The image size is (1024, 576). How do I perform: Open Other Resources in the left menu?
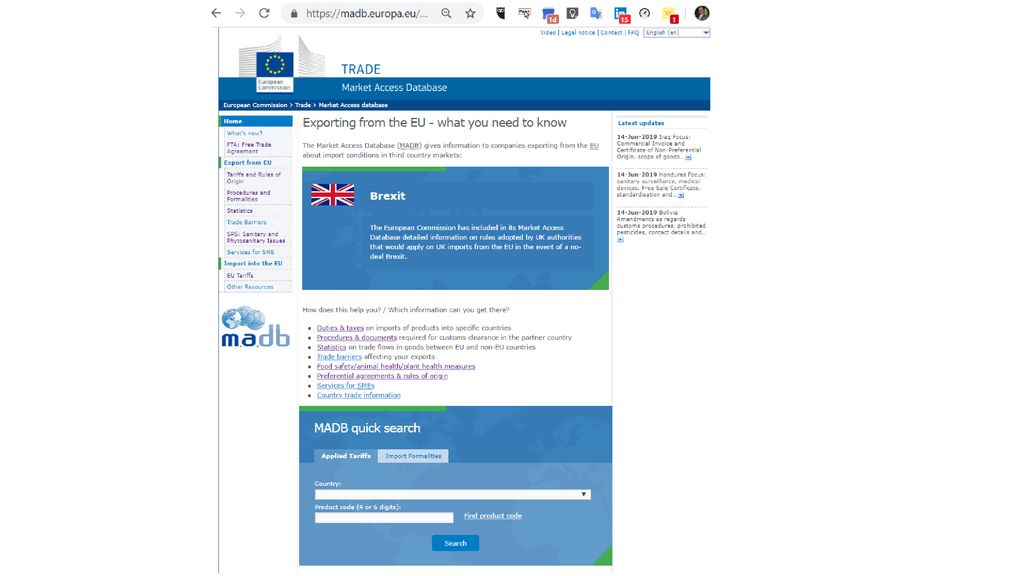click(x=250, y=287)
